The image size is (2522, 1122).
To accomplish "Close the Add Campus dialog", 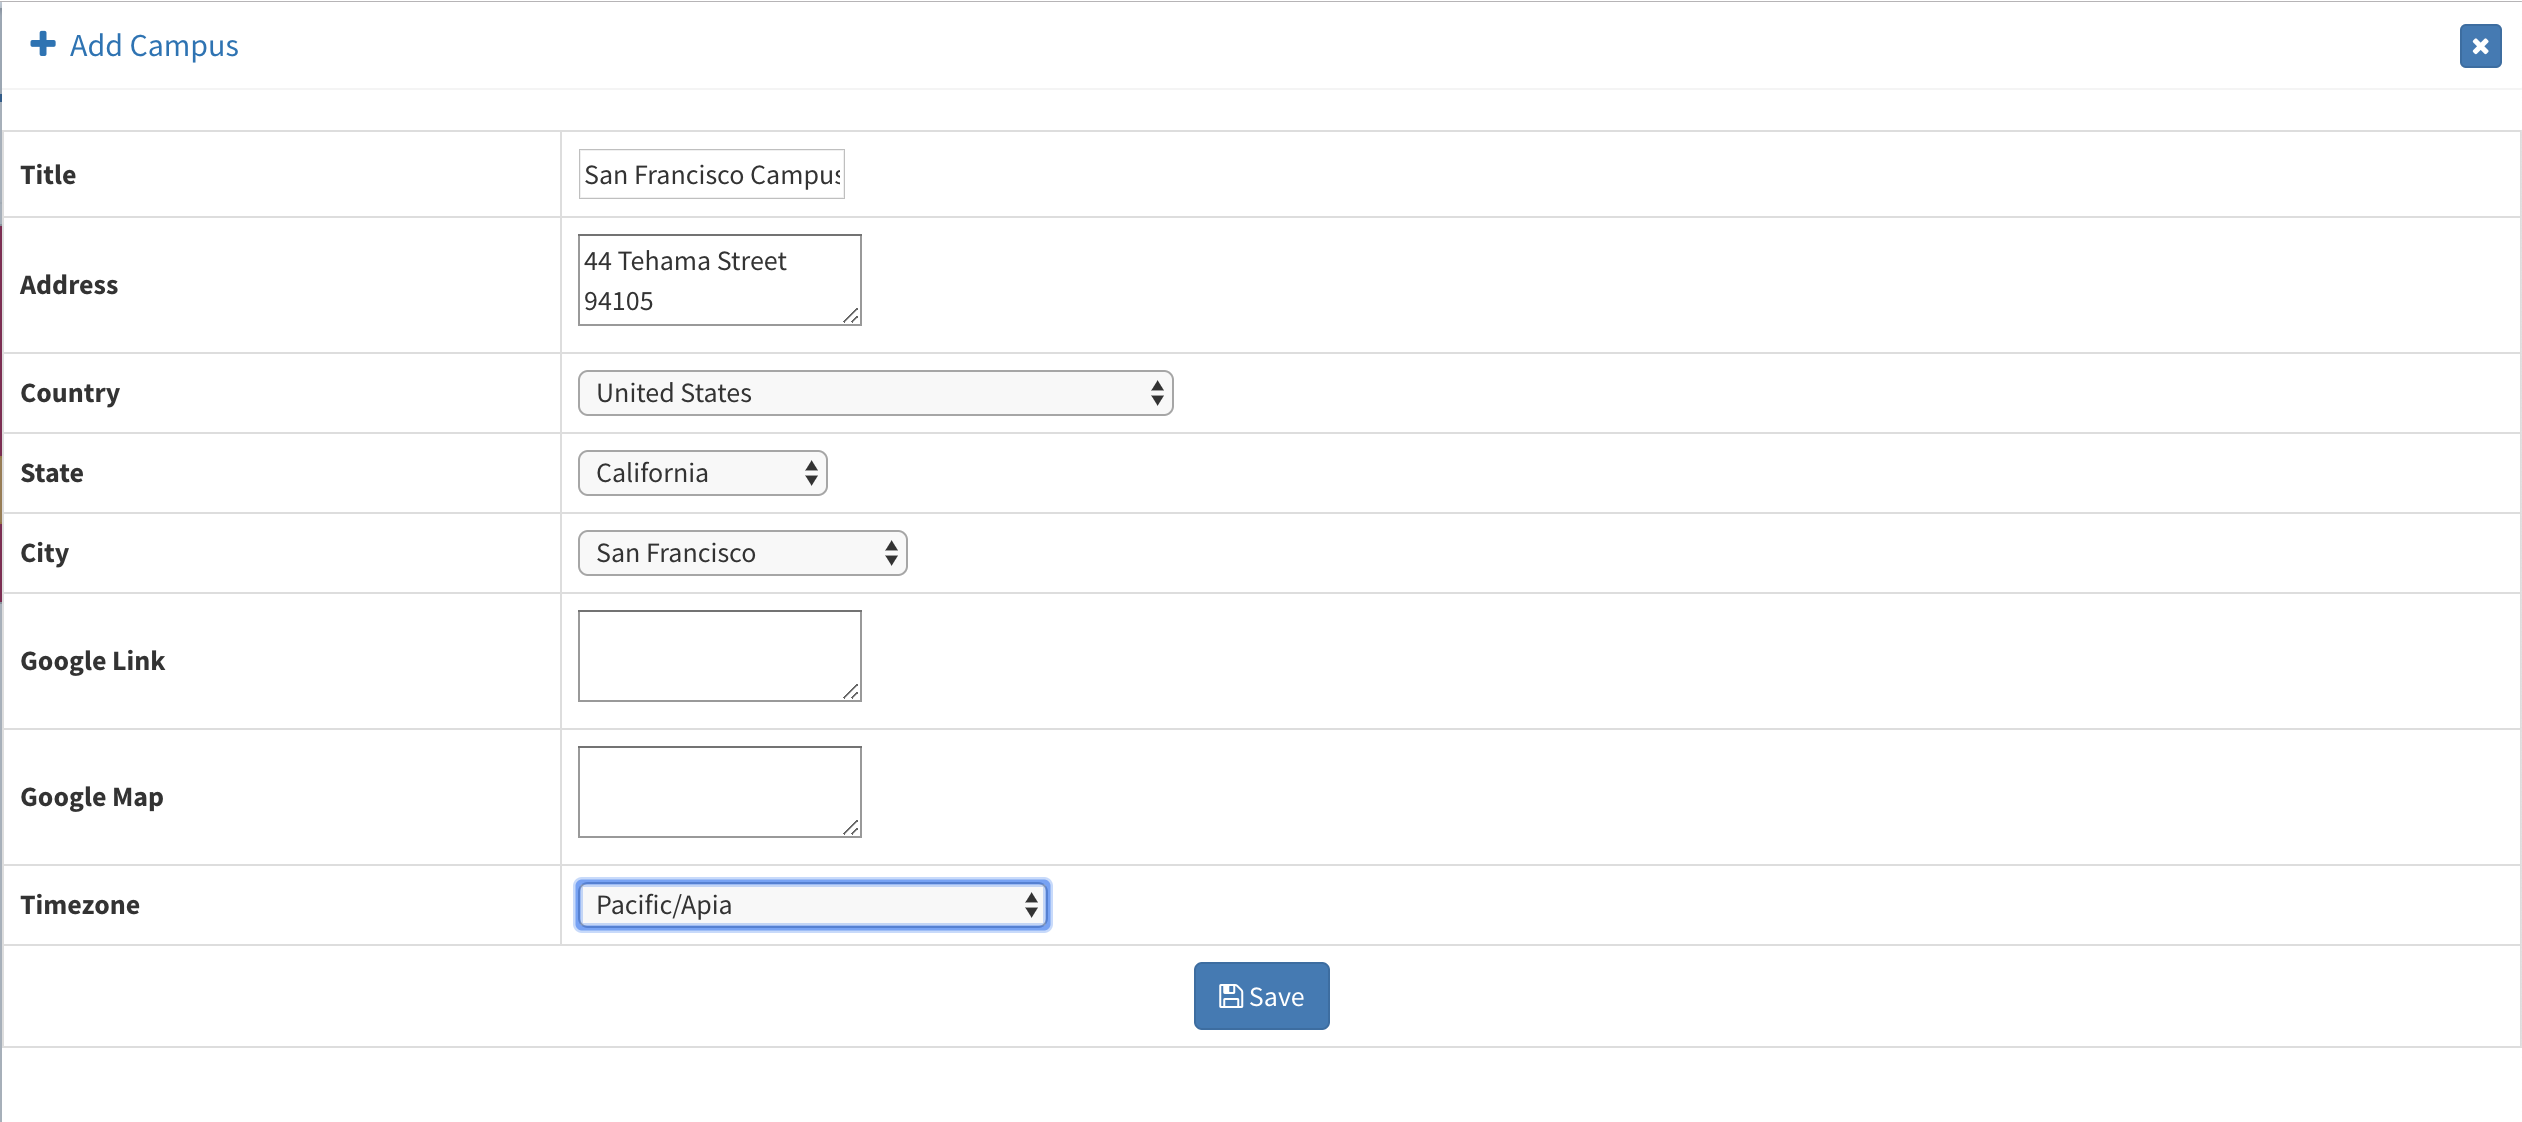I will coord(2480,46).
